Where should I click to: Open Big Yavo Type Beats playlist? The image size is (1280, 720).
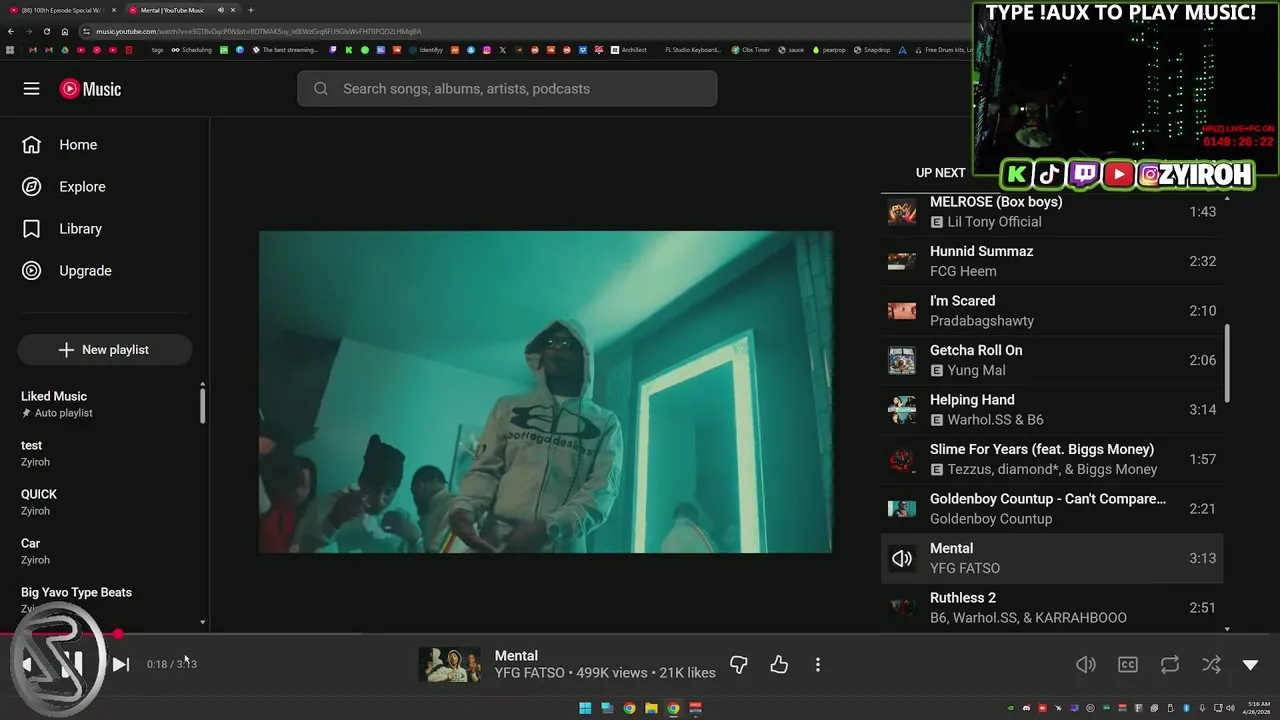click(x=104, y=600)
